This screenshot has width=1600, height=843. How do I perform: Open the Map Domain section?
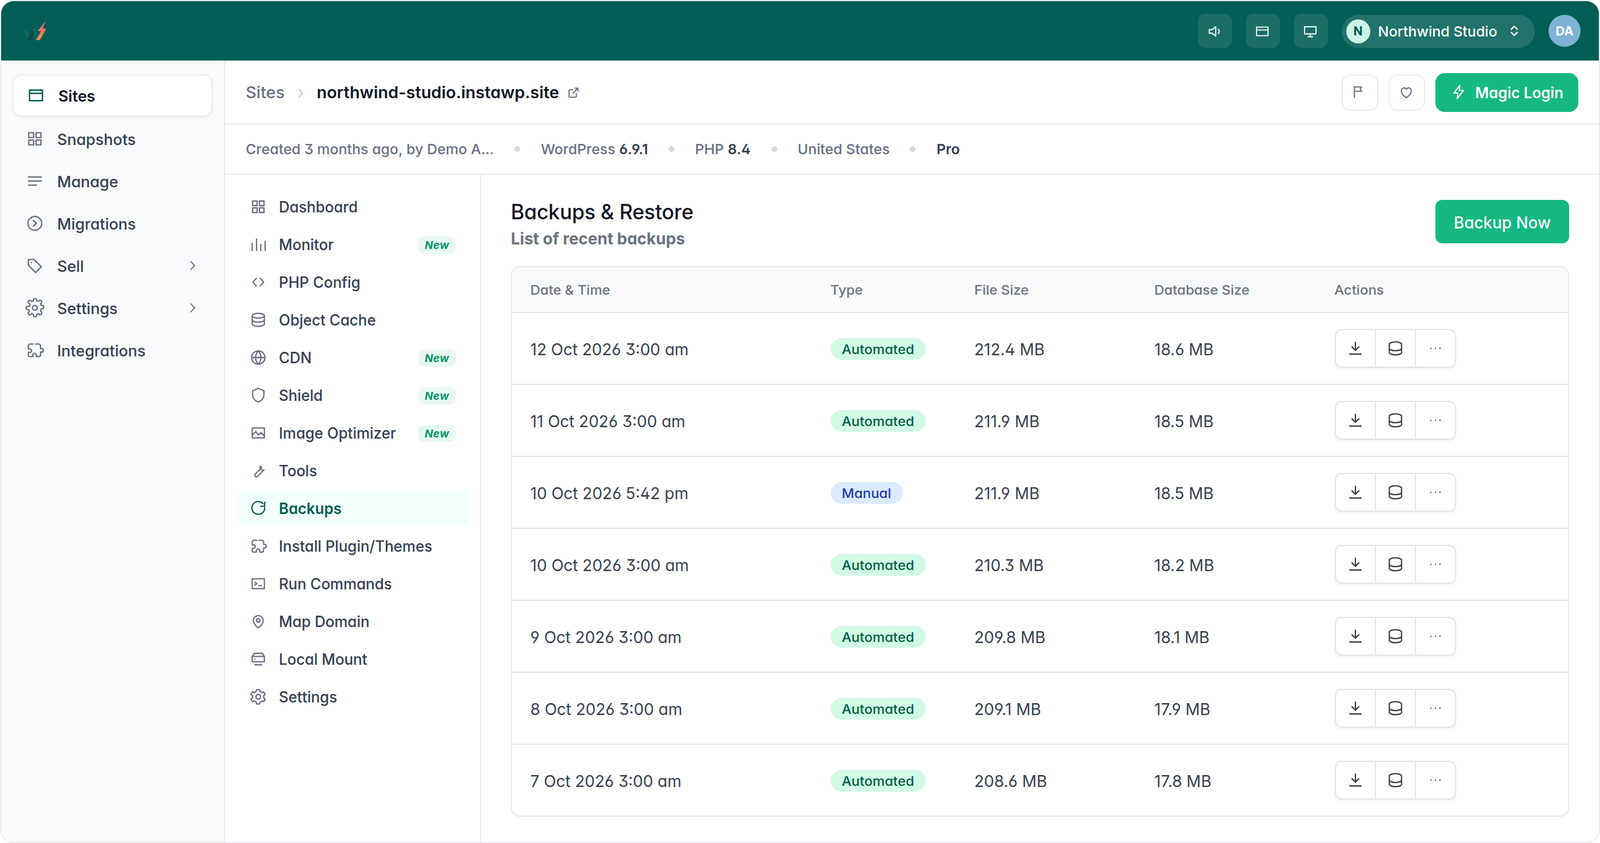click(352, 622)
